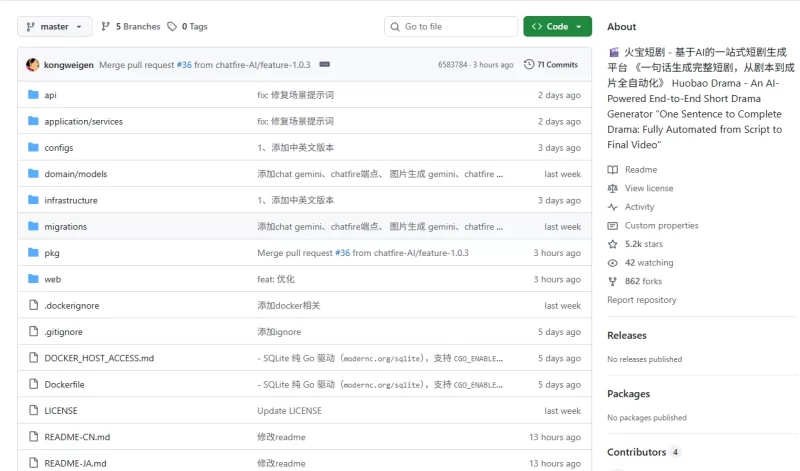Open the pkg folder
800x471 pixels.
(52, 253)
